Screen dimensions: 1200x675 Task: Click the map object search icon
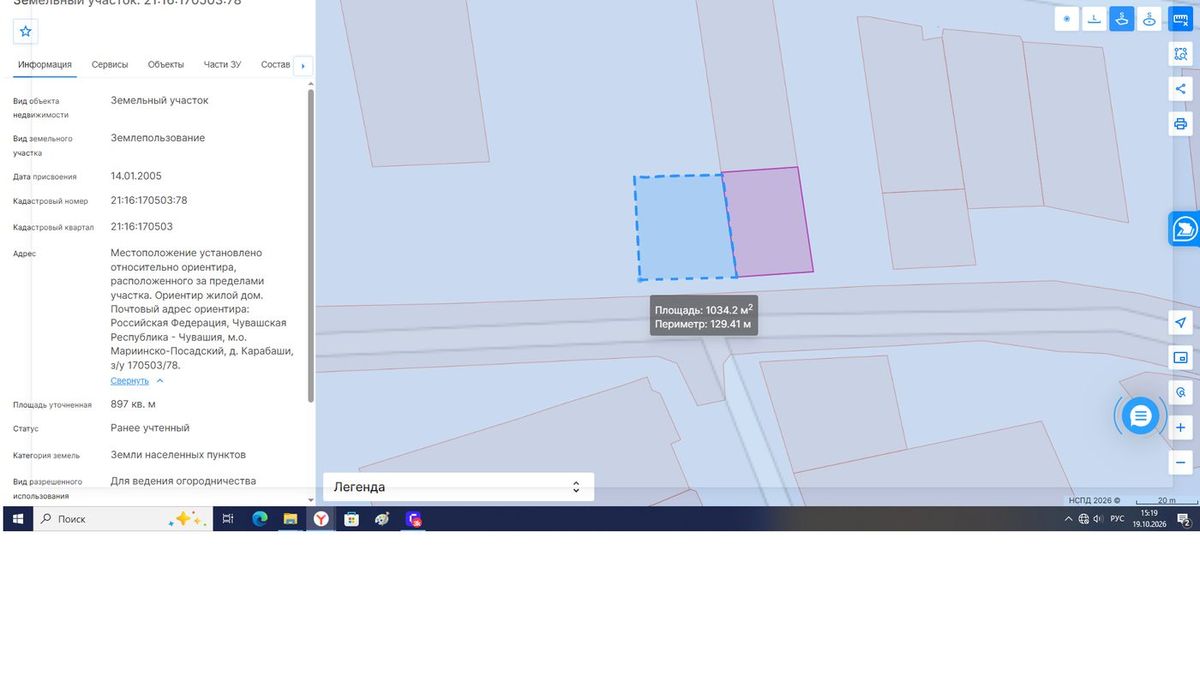(1181, 393)
